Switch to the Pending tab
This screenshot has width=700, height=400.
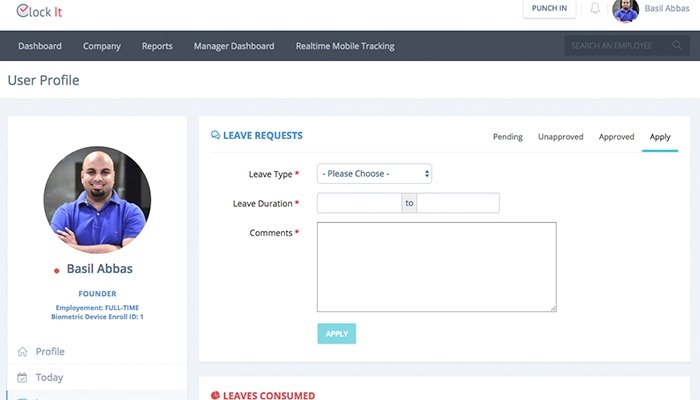[507, 137]
